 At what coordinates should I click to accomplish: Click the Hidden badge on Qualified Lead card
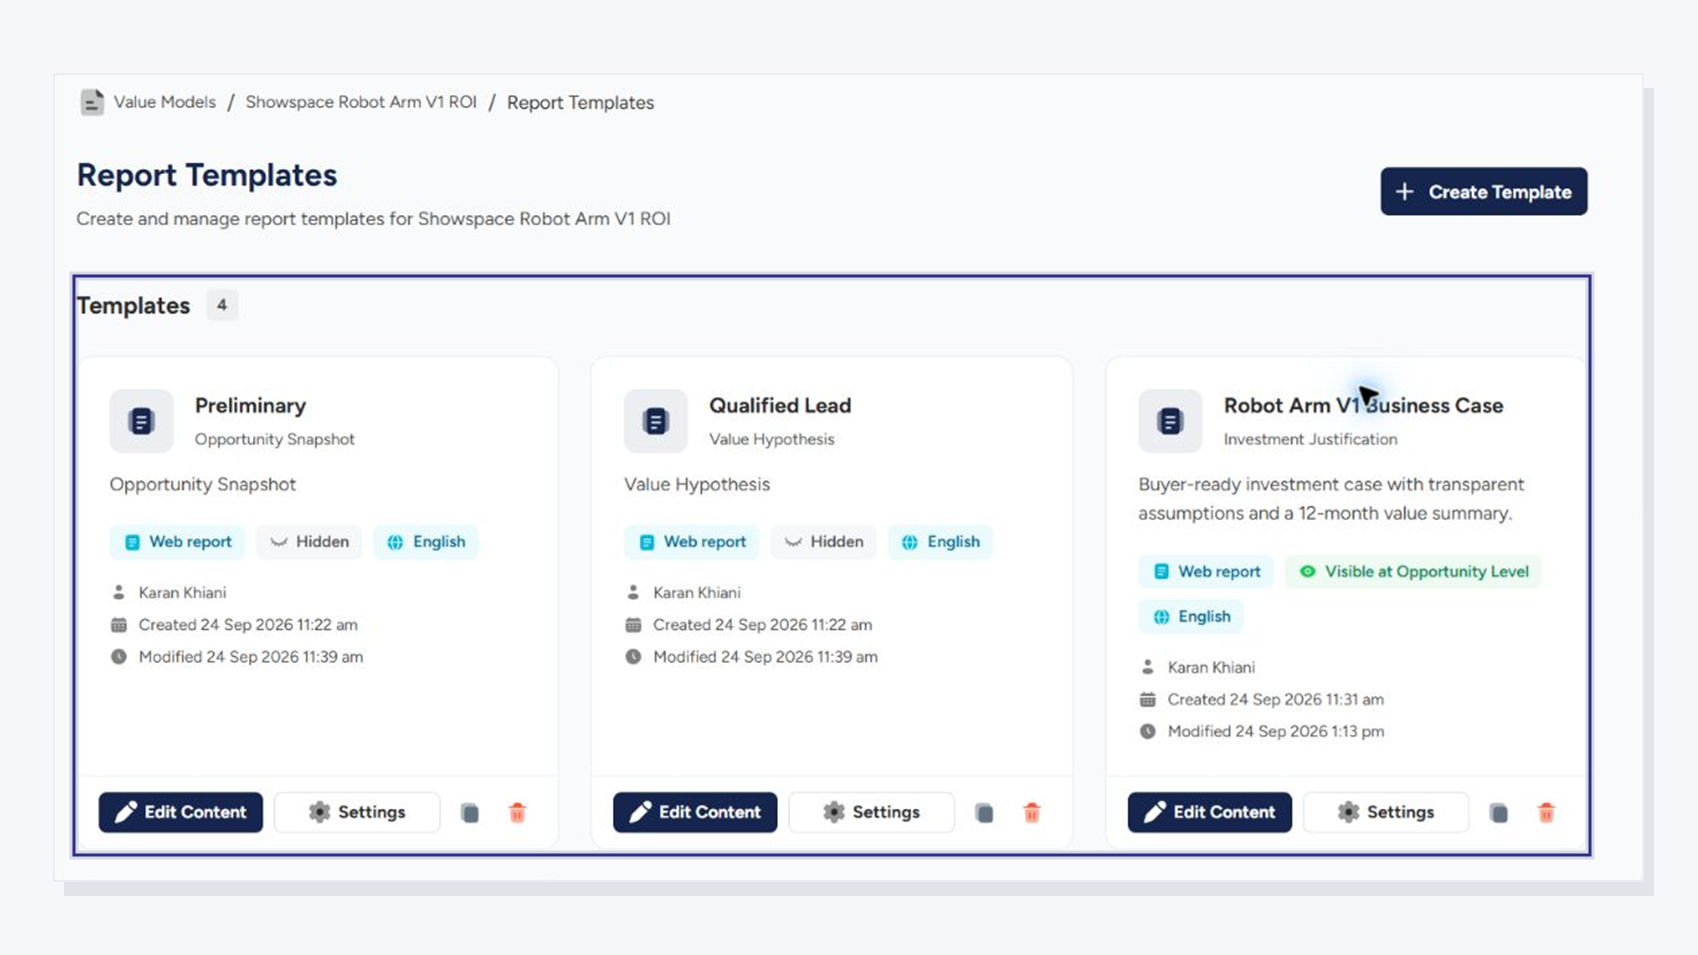tap(824, 542)
